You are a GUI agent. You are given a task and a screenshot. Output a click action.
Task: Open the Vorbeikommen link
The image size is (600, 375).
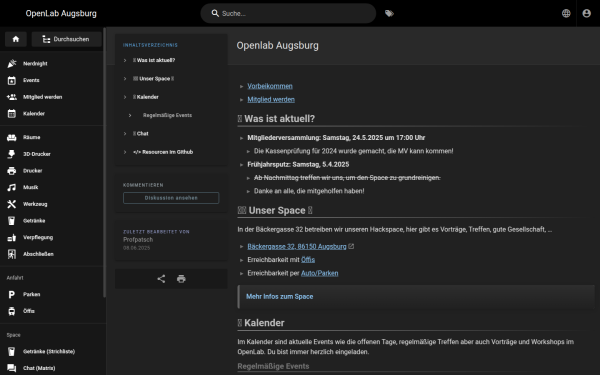270,86
